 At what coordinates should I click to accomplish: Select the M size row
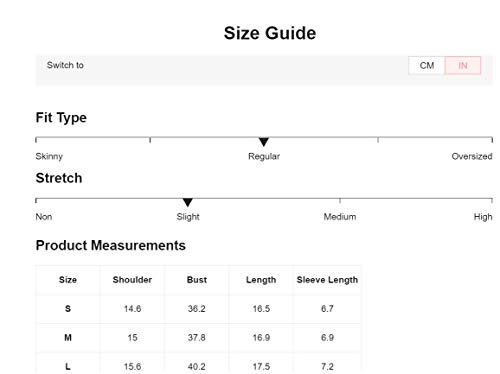(x=198, y=338)
